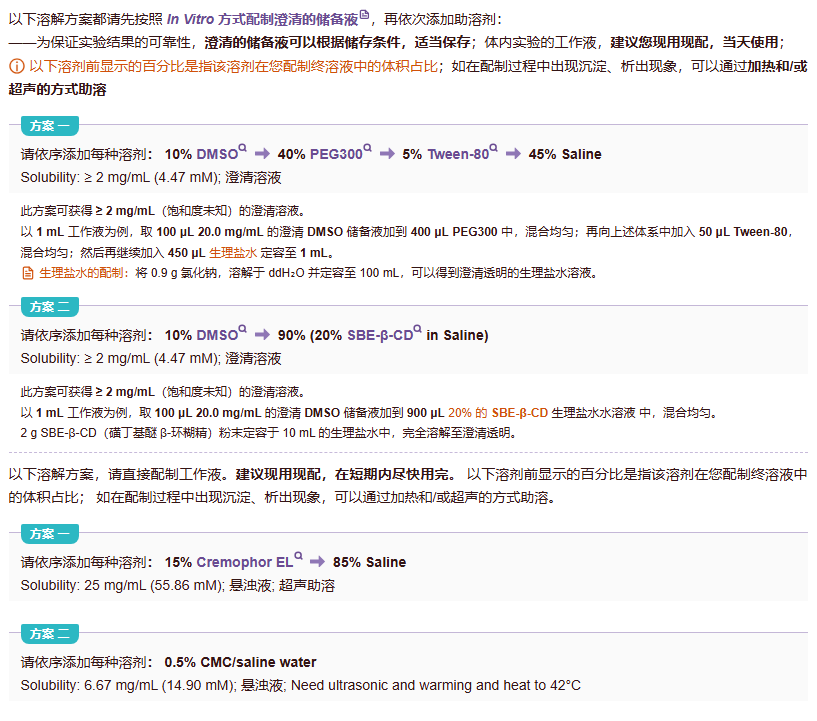Click arrow between Tween-80 and 45% Saline
This screenshot has width=817, height=721.
coord(513,154)
